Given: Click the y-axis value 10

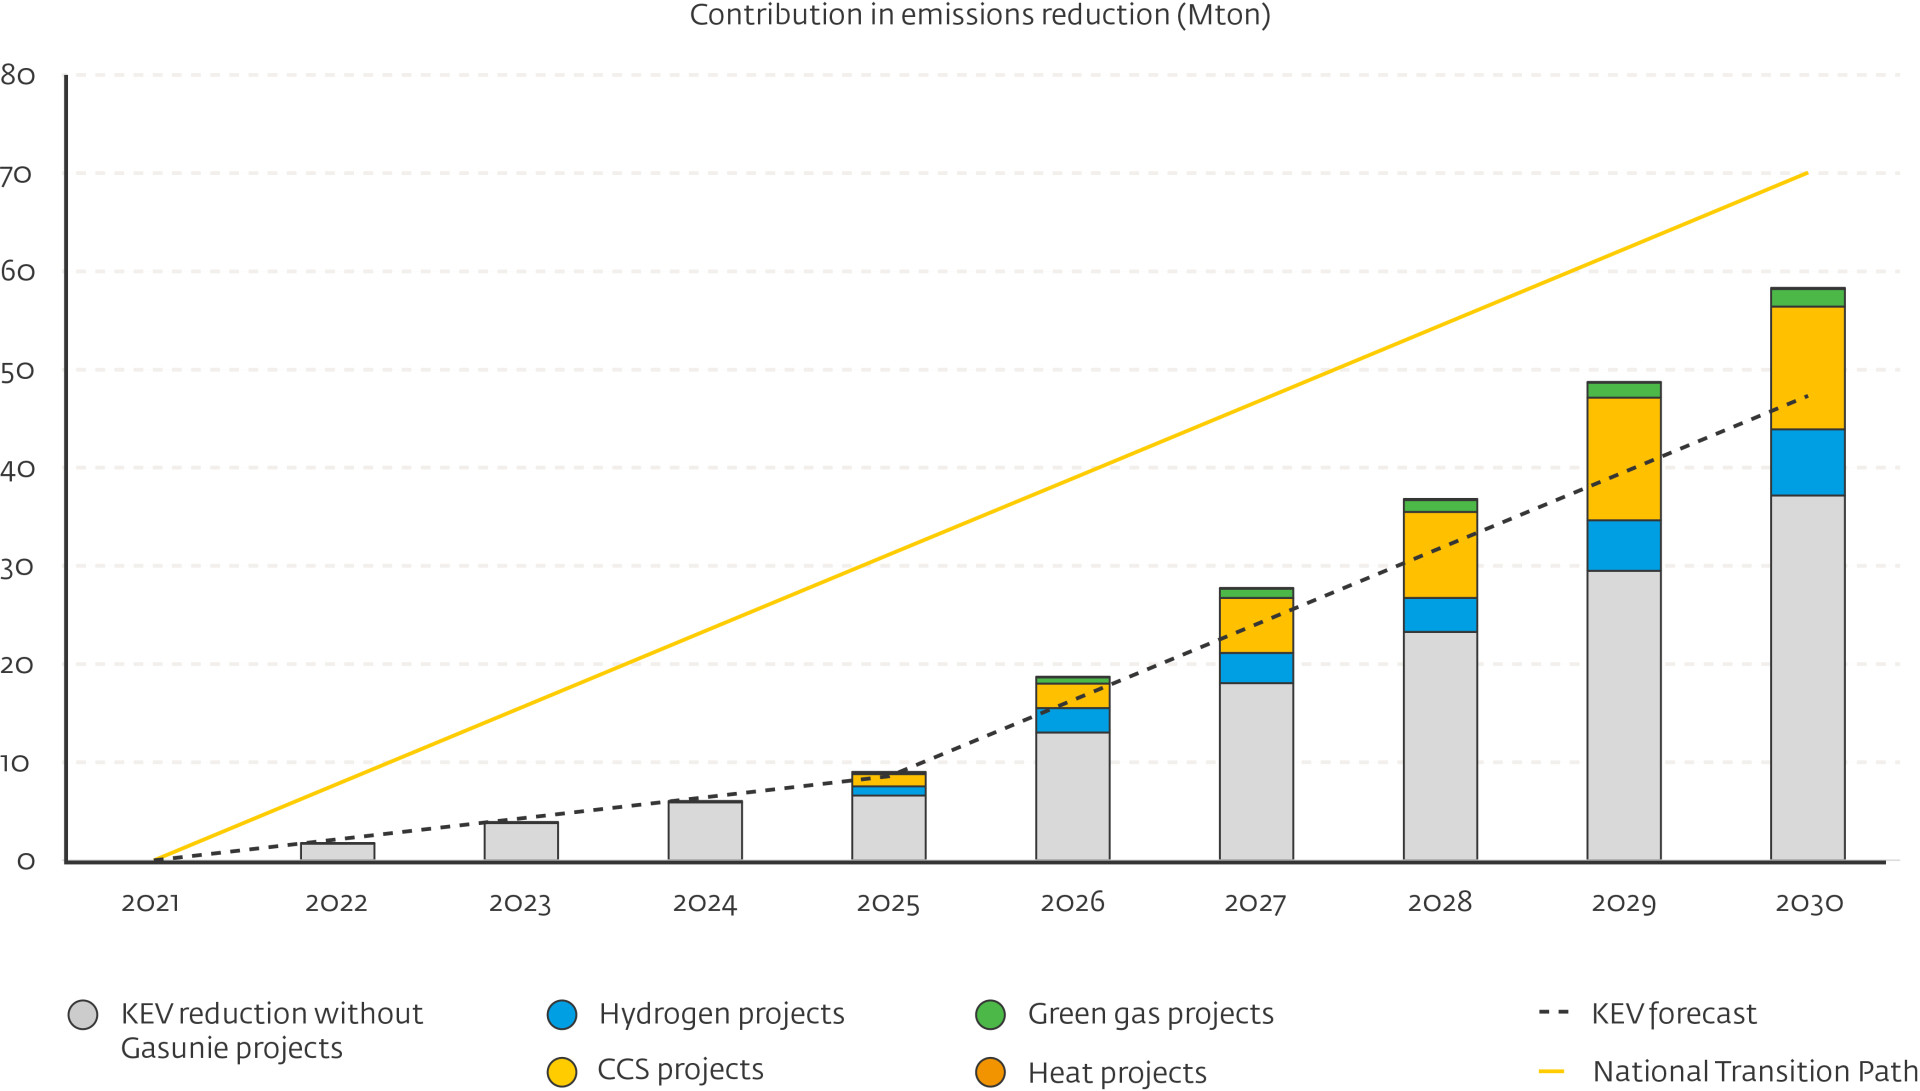Looking at the screenshot, I should 15,764.
